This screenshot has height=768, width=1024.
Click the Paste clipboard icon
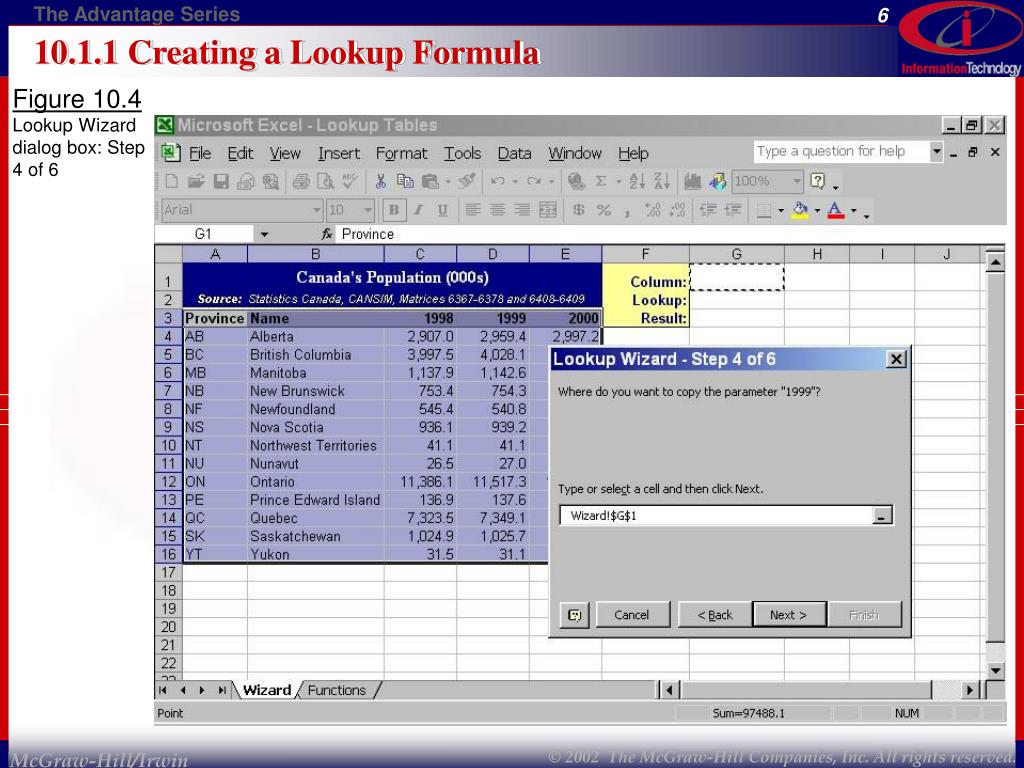[x=430, y=182]
